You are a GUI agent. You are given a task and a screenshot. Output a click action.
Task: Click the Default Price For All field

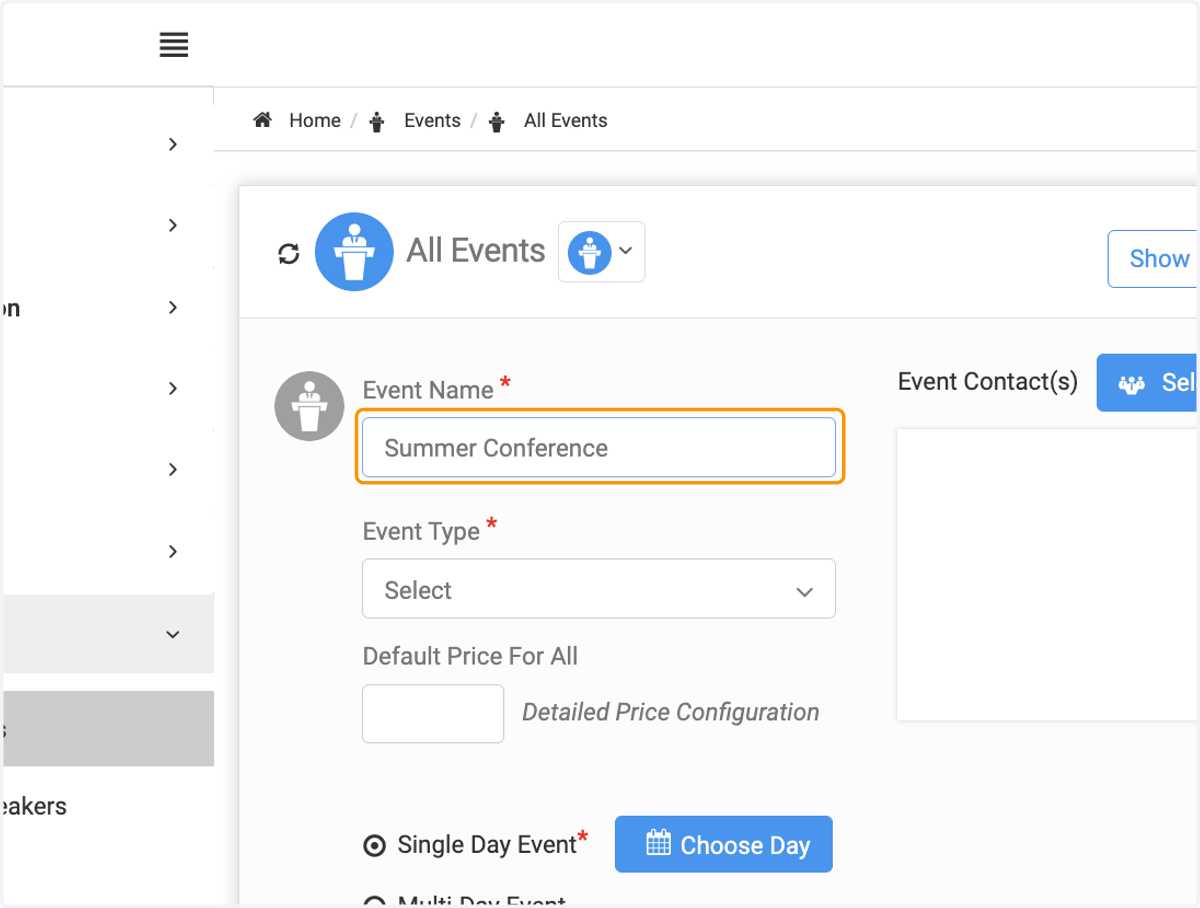(433, 714)
